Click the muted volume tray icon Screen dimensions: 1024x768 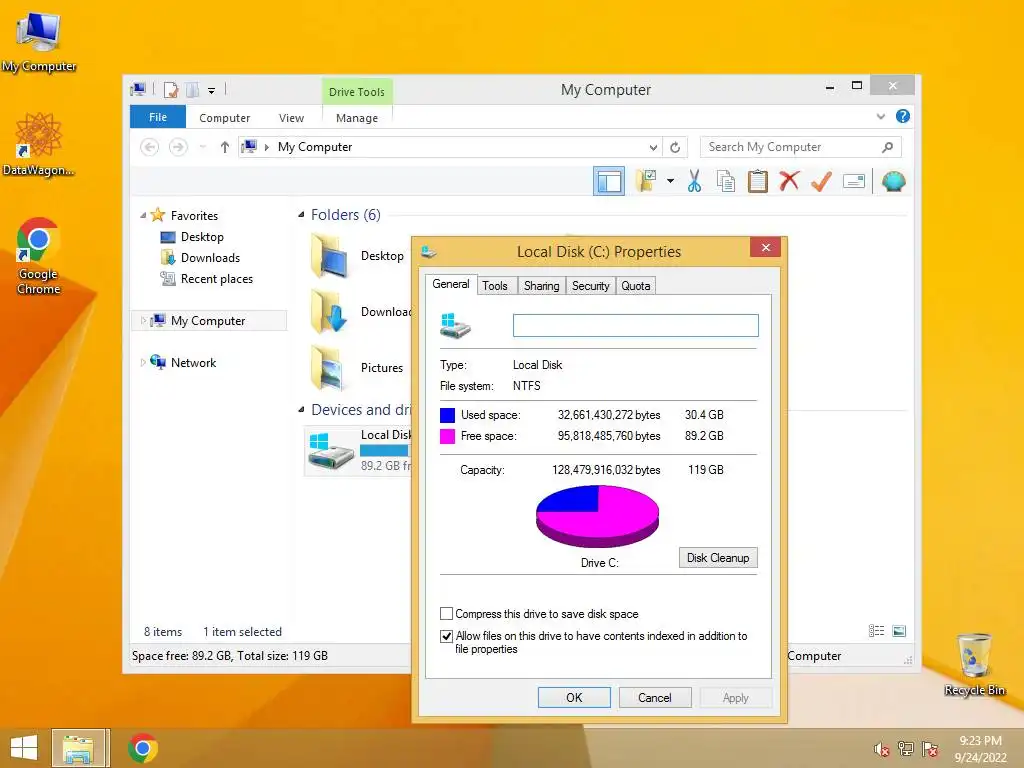pyautogui.click(x=882, y=750)
